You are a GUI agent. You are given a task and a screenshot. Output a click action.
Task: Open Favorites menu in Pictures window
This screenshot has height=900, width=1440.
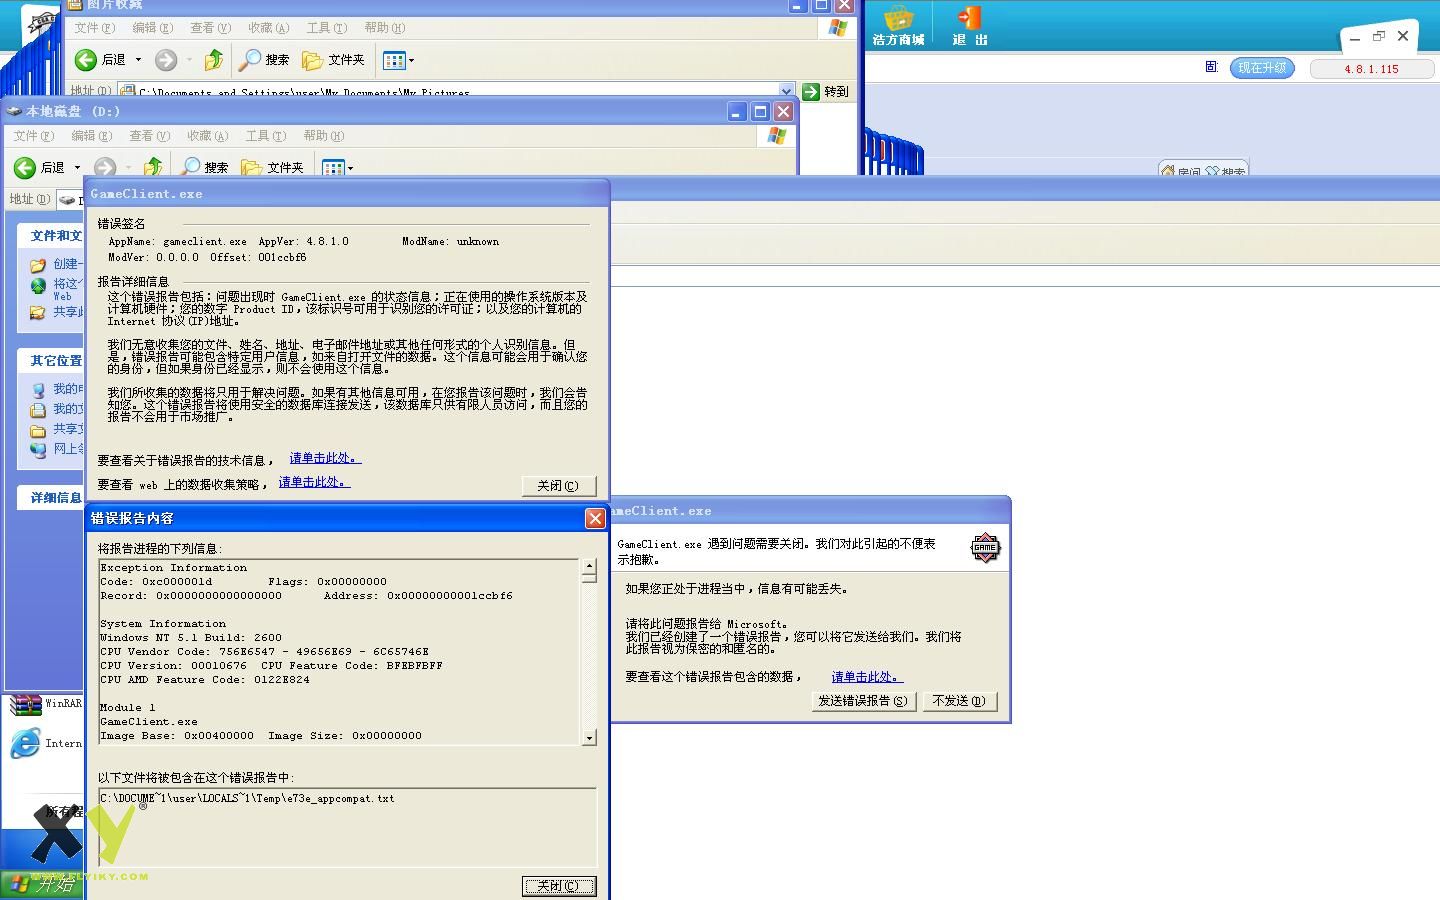click(x=268, y=28)
